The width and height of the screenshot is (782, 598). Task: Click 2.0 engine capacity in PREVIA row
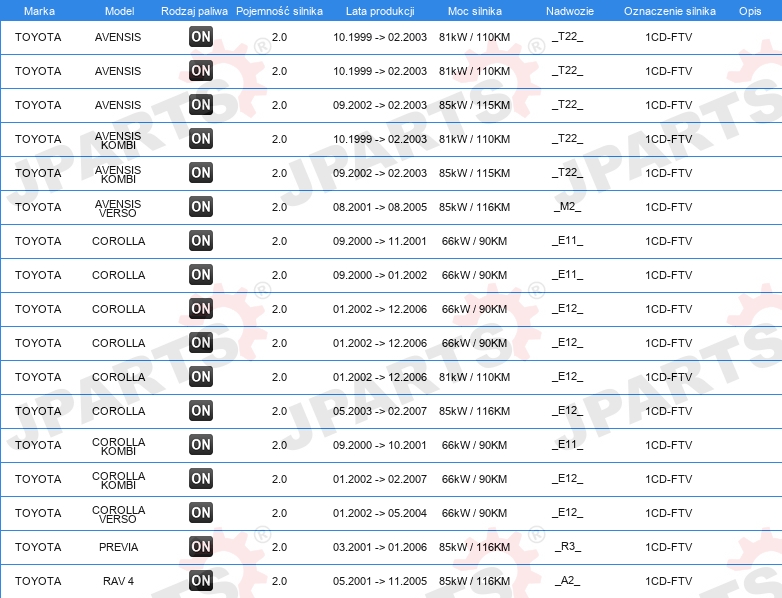pyautogui.click(x=279, y=547)
